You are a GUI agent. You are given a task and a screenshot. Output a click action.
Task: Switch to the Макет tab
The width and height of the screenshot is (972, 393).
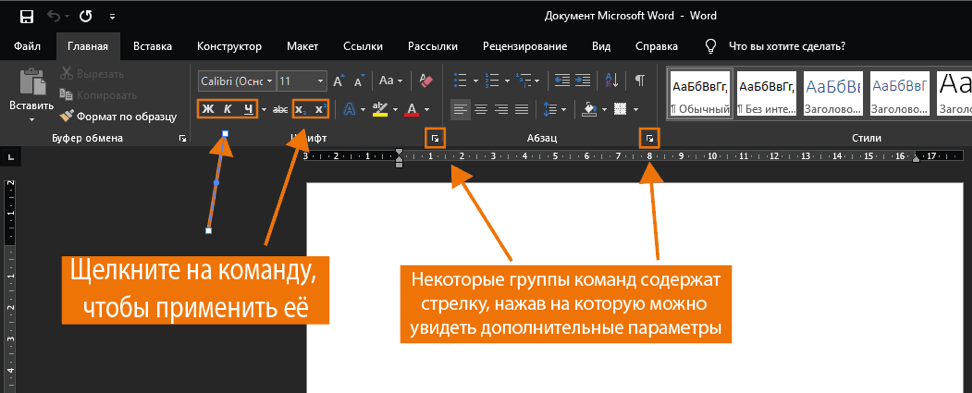click(303, 46)
